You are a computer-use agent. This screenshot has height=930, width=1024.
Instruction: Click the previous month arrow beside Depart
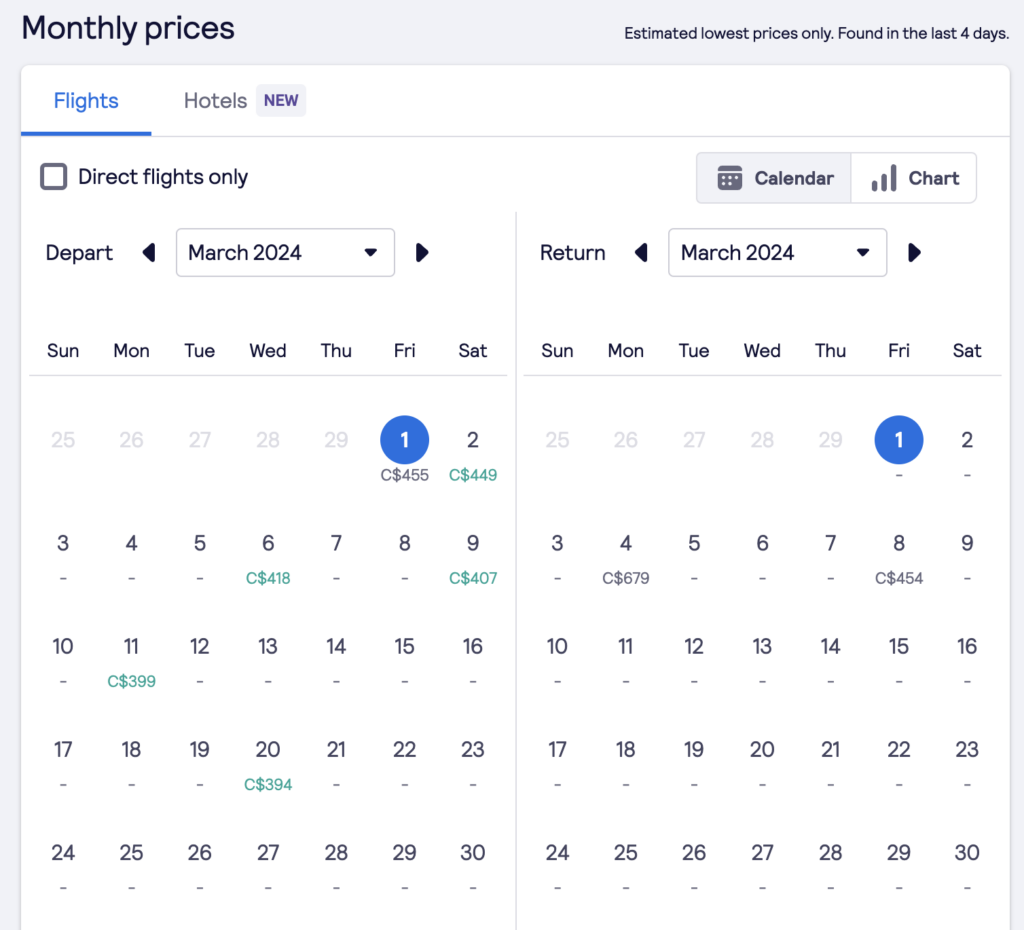tap(148, 252)
